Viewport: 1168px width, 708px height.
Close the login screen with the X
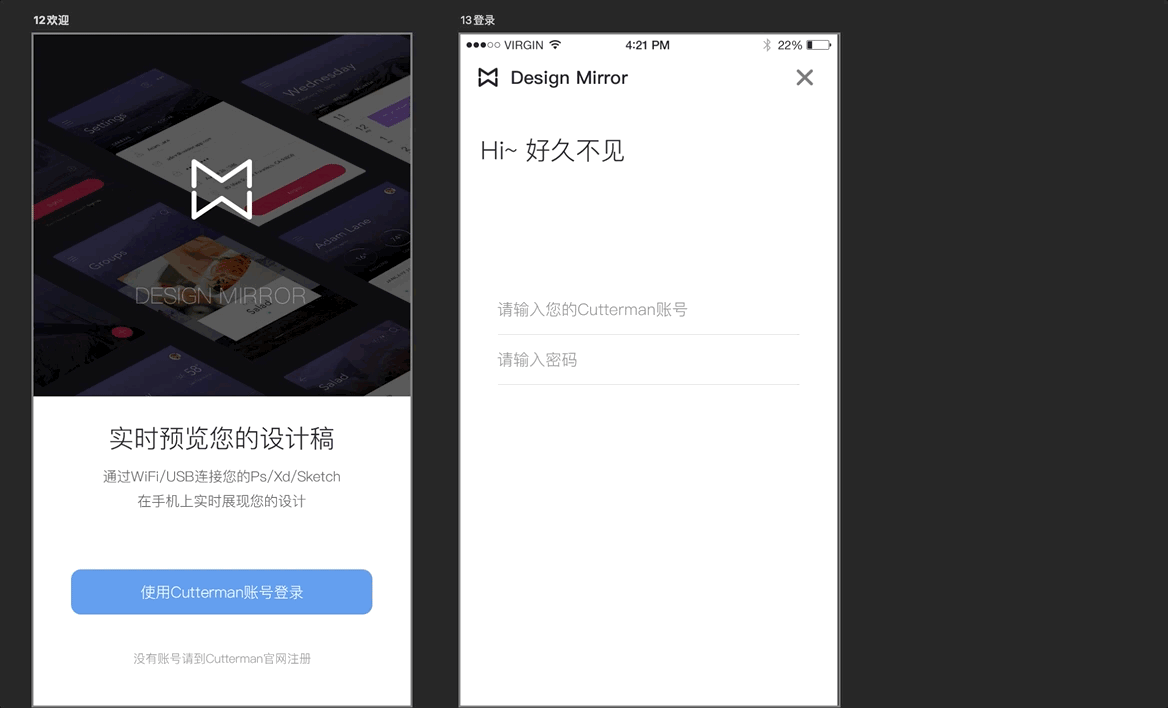pyautogui.click(x=804, y=78)
